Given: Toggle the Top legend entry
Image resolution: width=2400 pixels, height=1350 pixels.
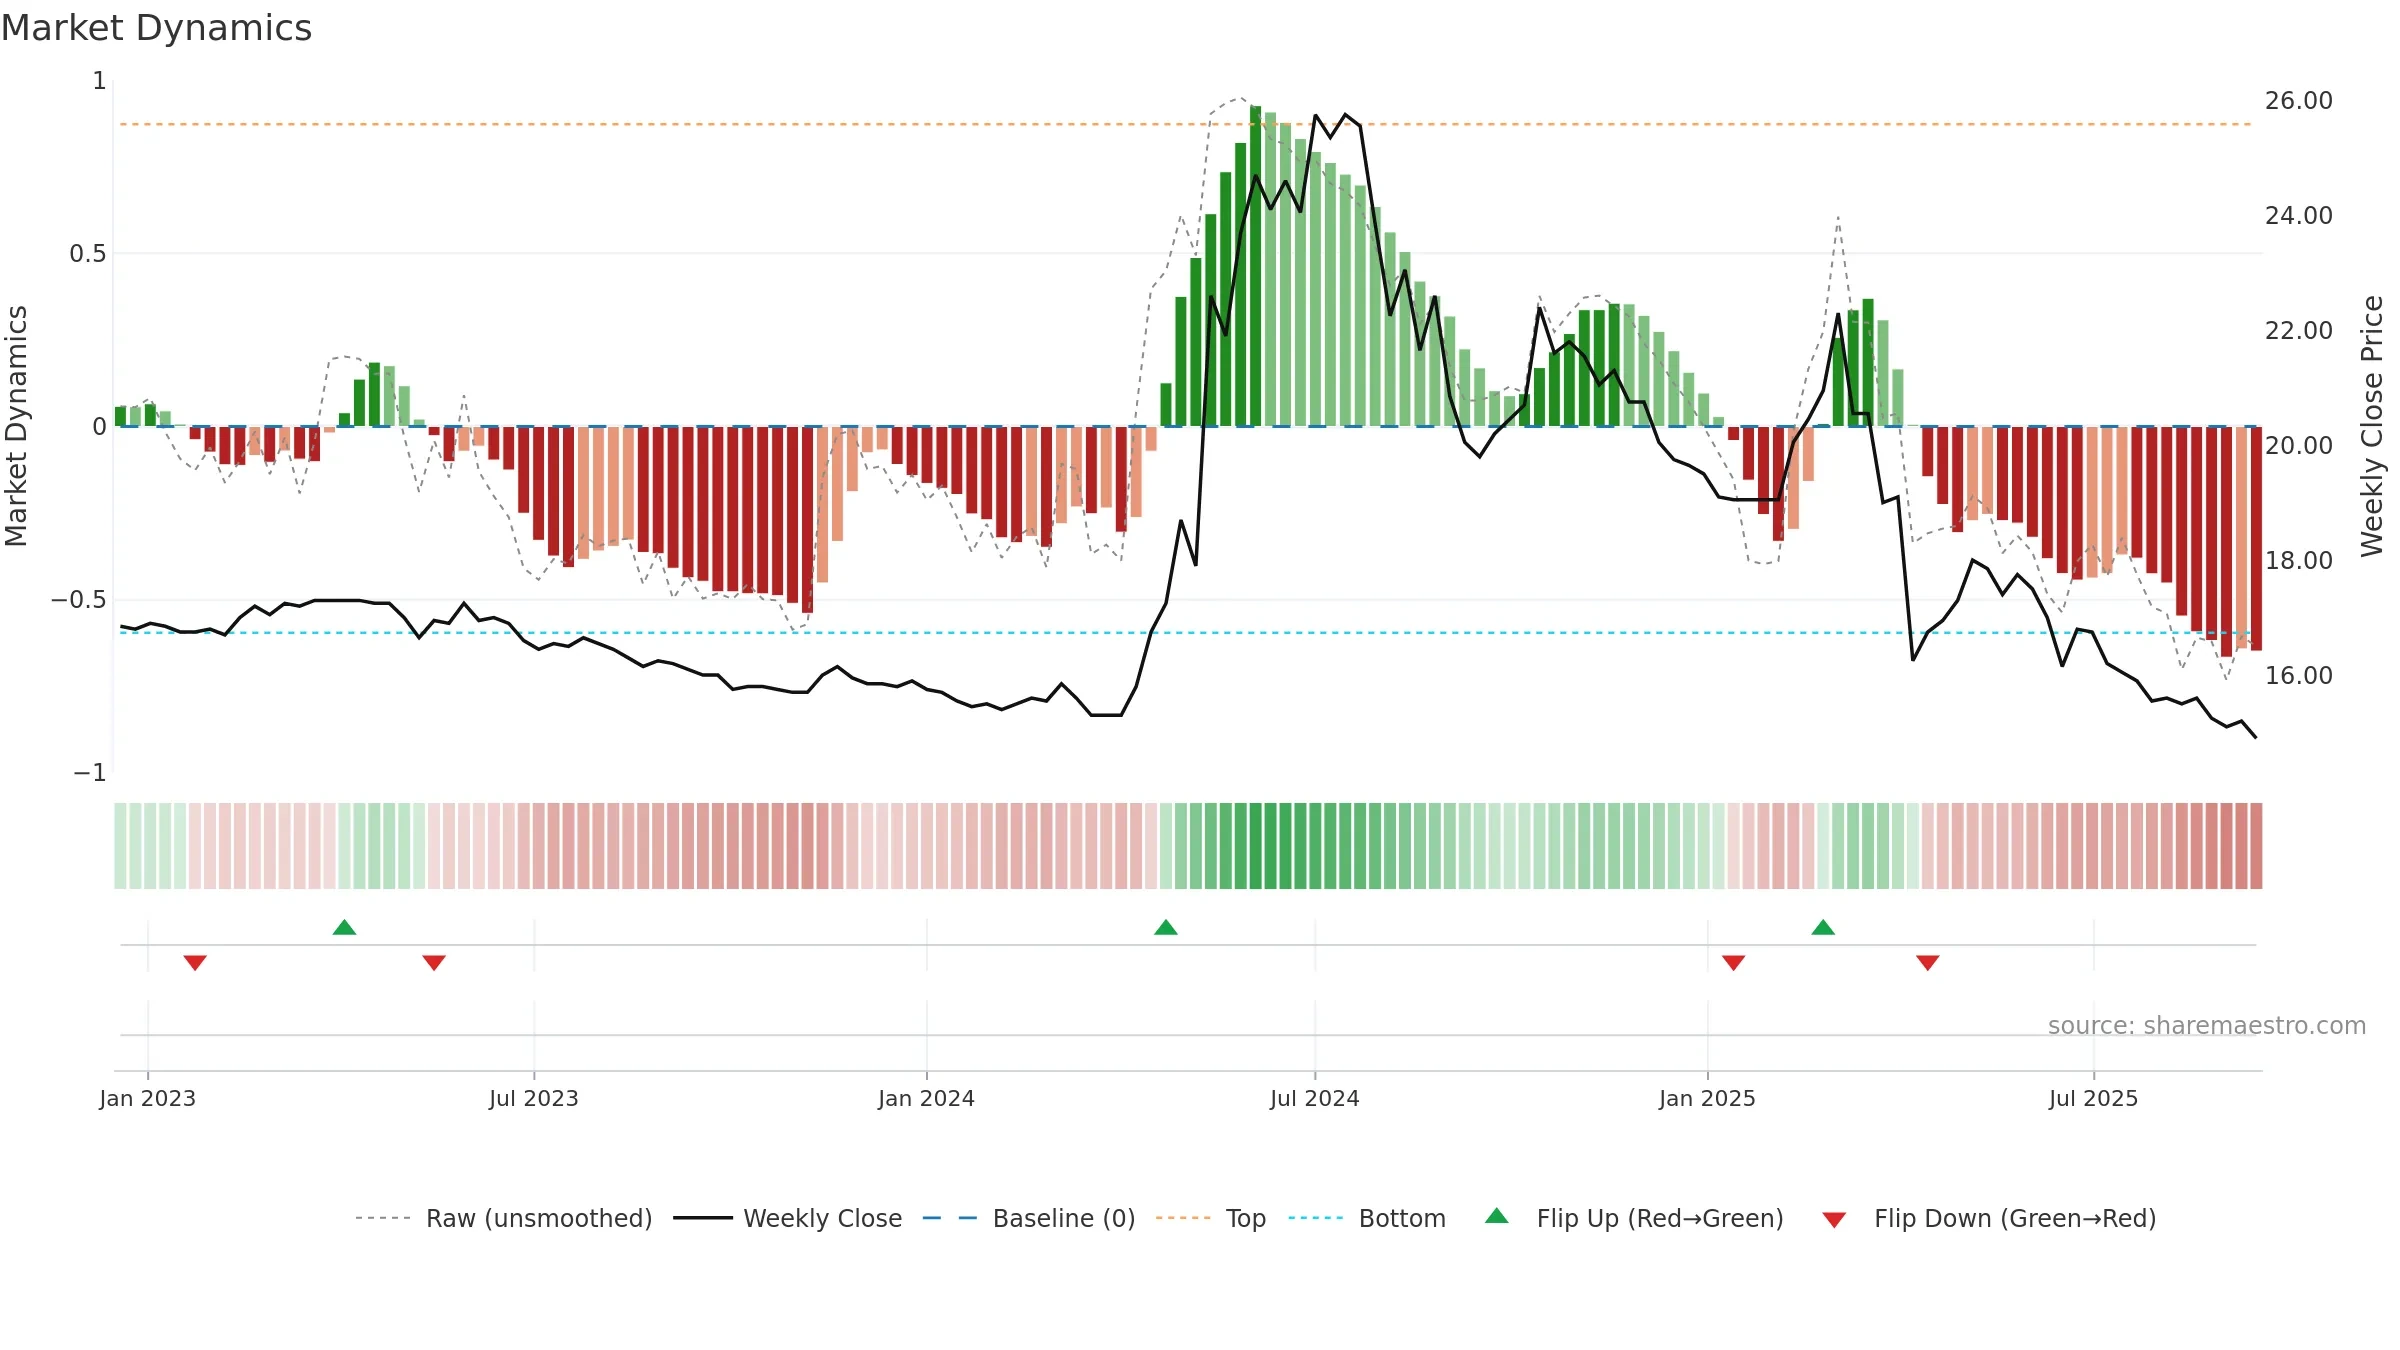Looking at the screenshot, I should (x=1210, y=1218).
